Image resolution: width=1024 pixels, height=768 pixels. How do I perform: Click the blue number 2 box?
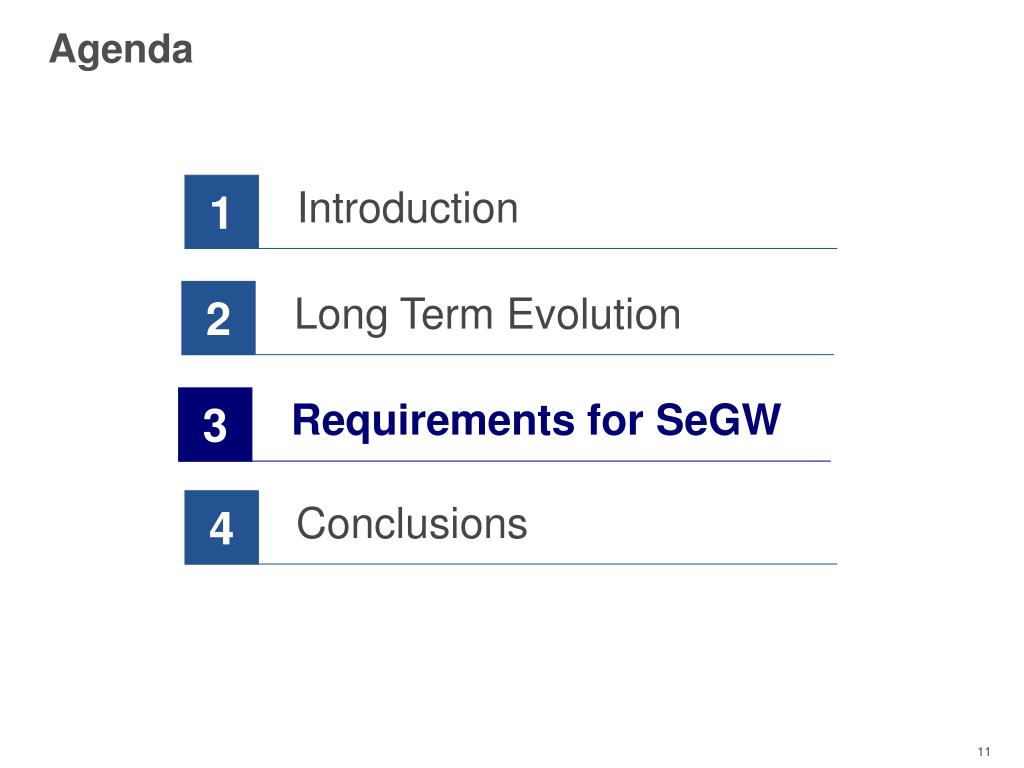(x=218, y=318)
